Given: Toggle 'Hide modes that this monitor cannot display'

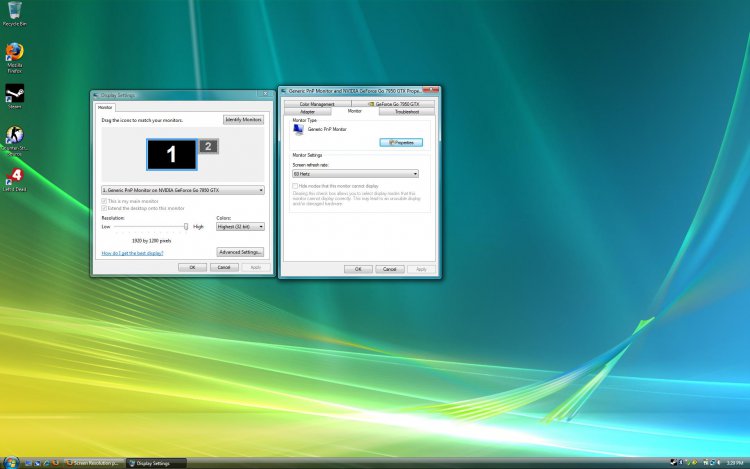Looking at the screenshot, I should click(x=296, y=185).
